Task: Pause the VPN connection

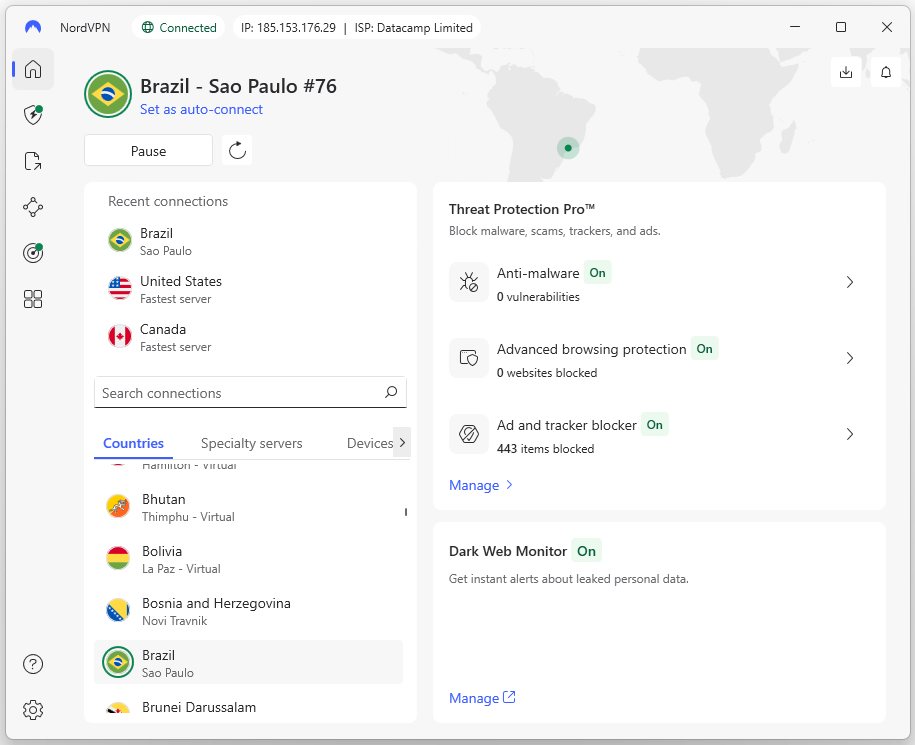Action: coord(148,151)
